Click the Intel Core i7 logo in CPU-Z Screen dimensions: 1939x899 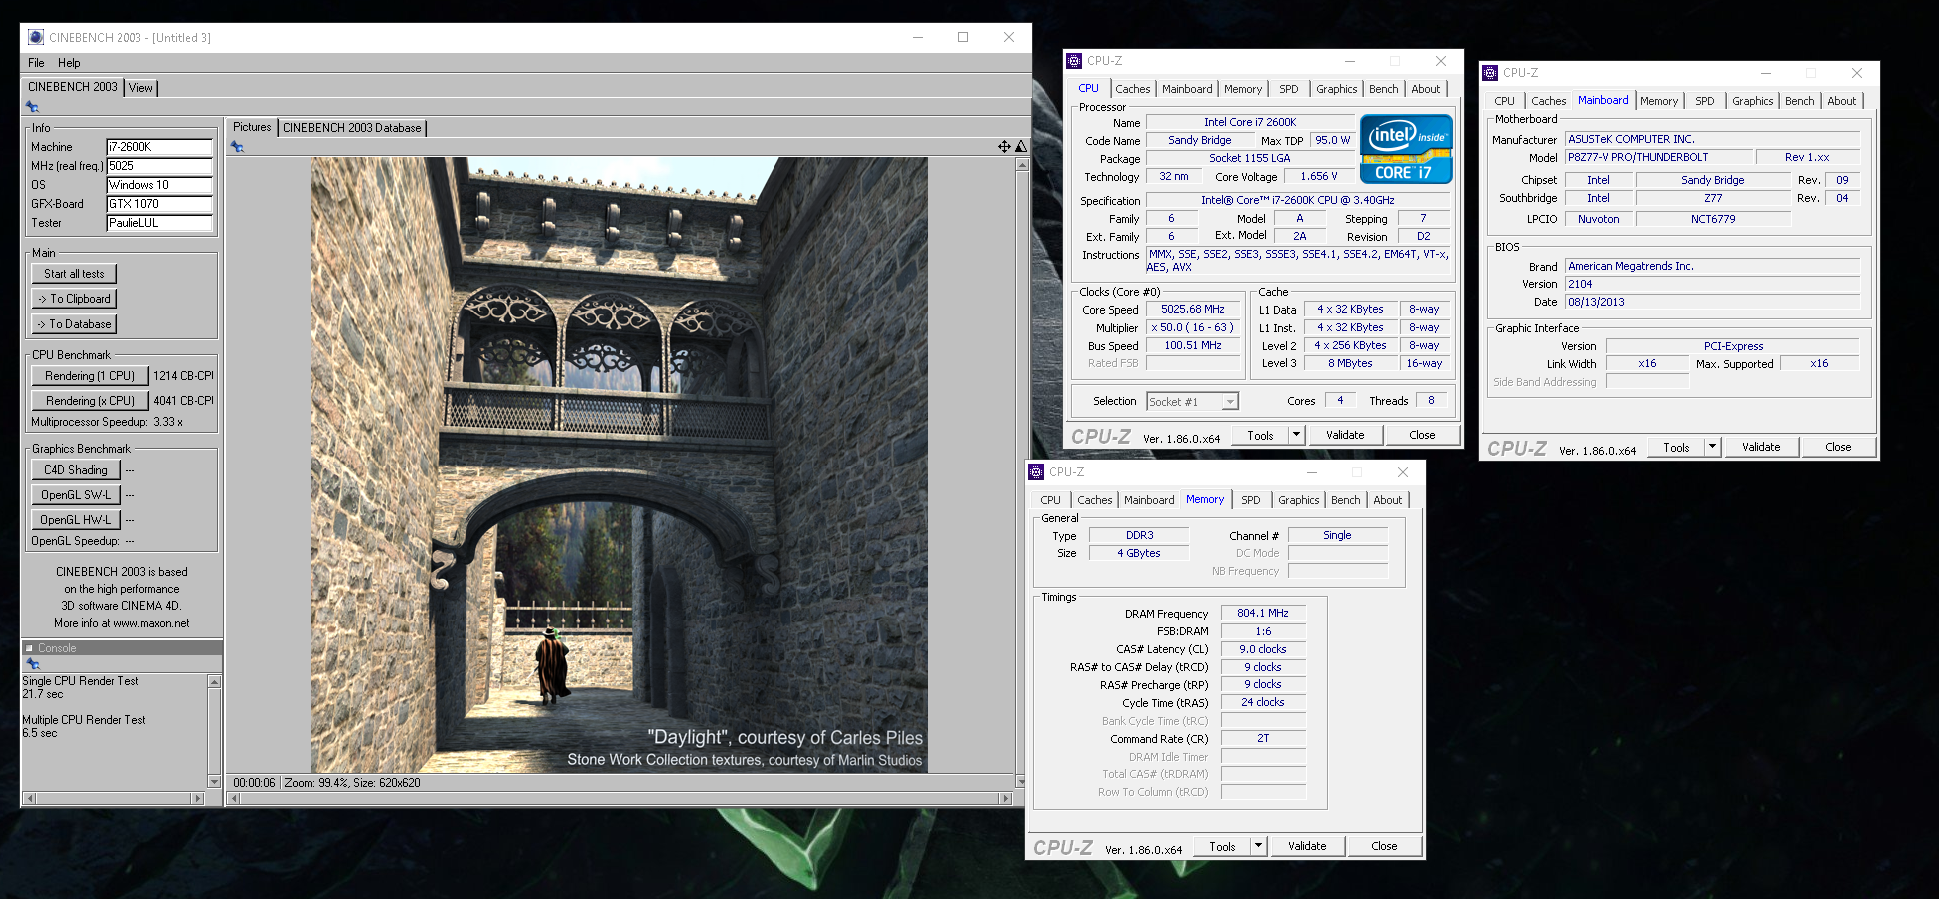[1406, 150]
